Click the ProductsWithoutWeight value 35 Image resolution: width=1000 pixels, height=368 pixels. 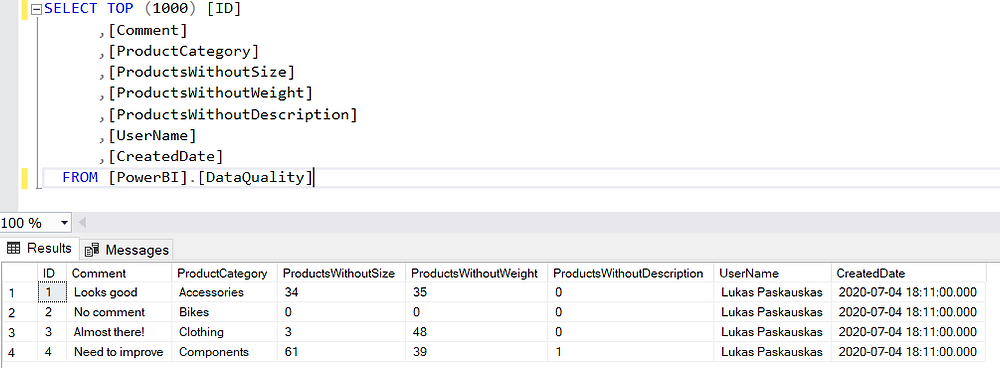pyautogui.click(x=477, y=293)
